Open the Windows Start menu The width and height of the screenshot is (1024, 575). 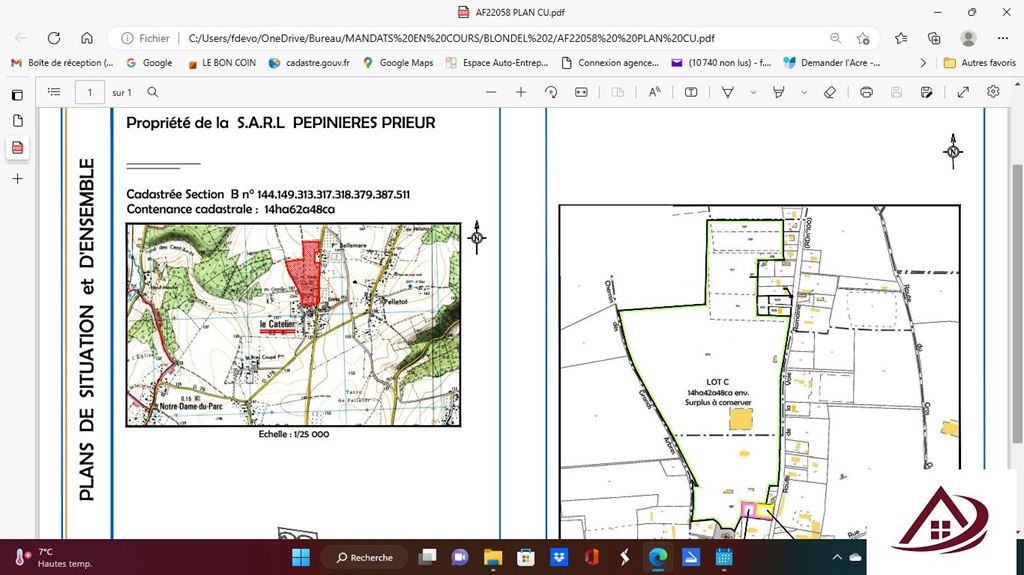(301, 557)
